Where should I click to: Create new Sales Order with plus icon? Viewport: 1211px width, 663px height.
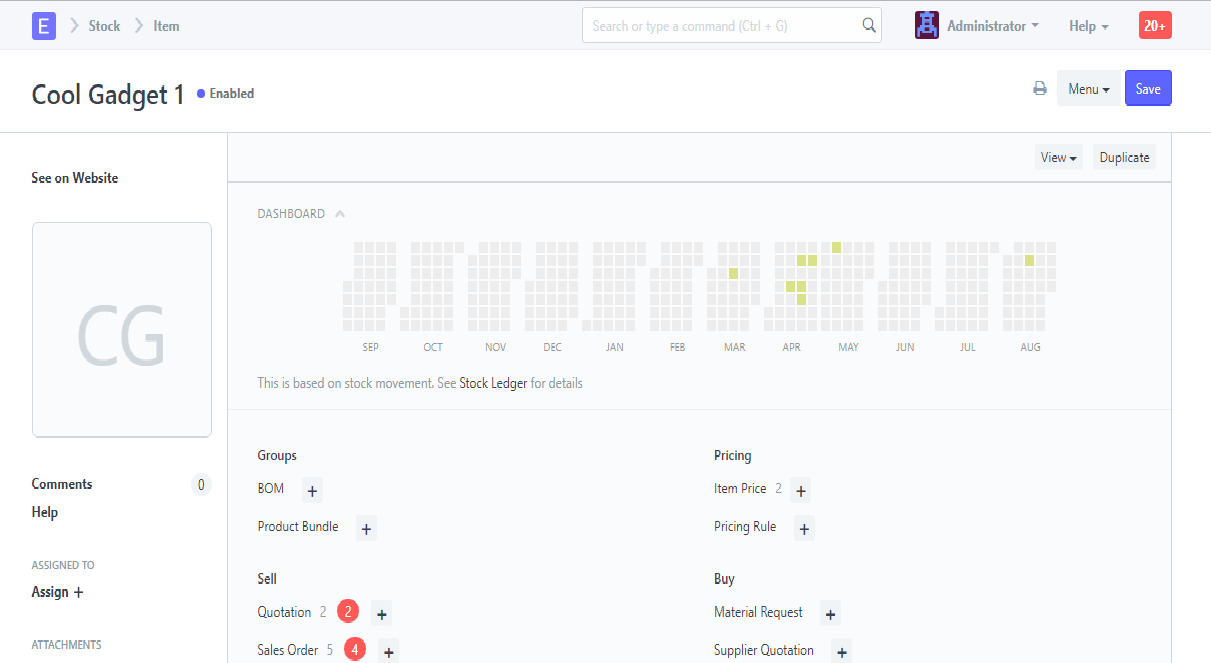[x=389, y=651]
